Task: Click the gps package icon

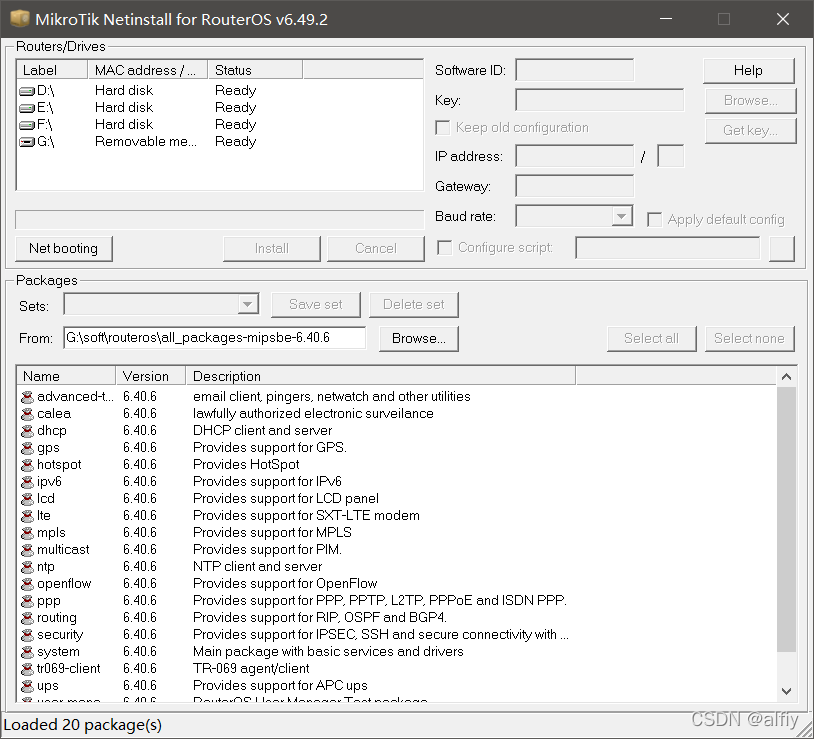Action: 27,448
